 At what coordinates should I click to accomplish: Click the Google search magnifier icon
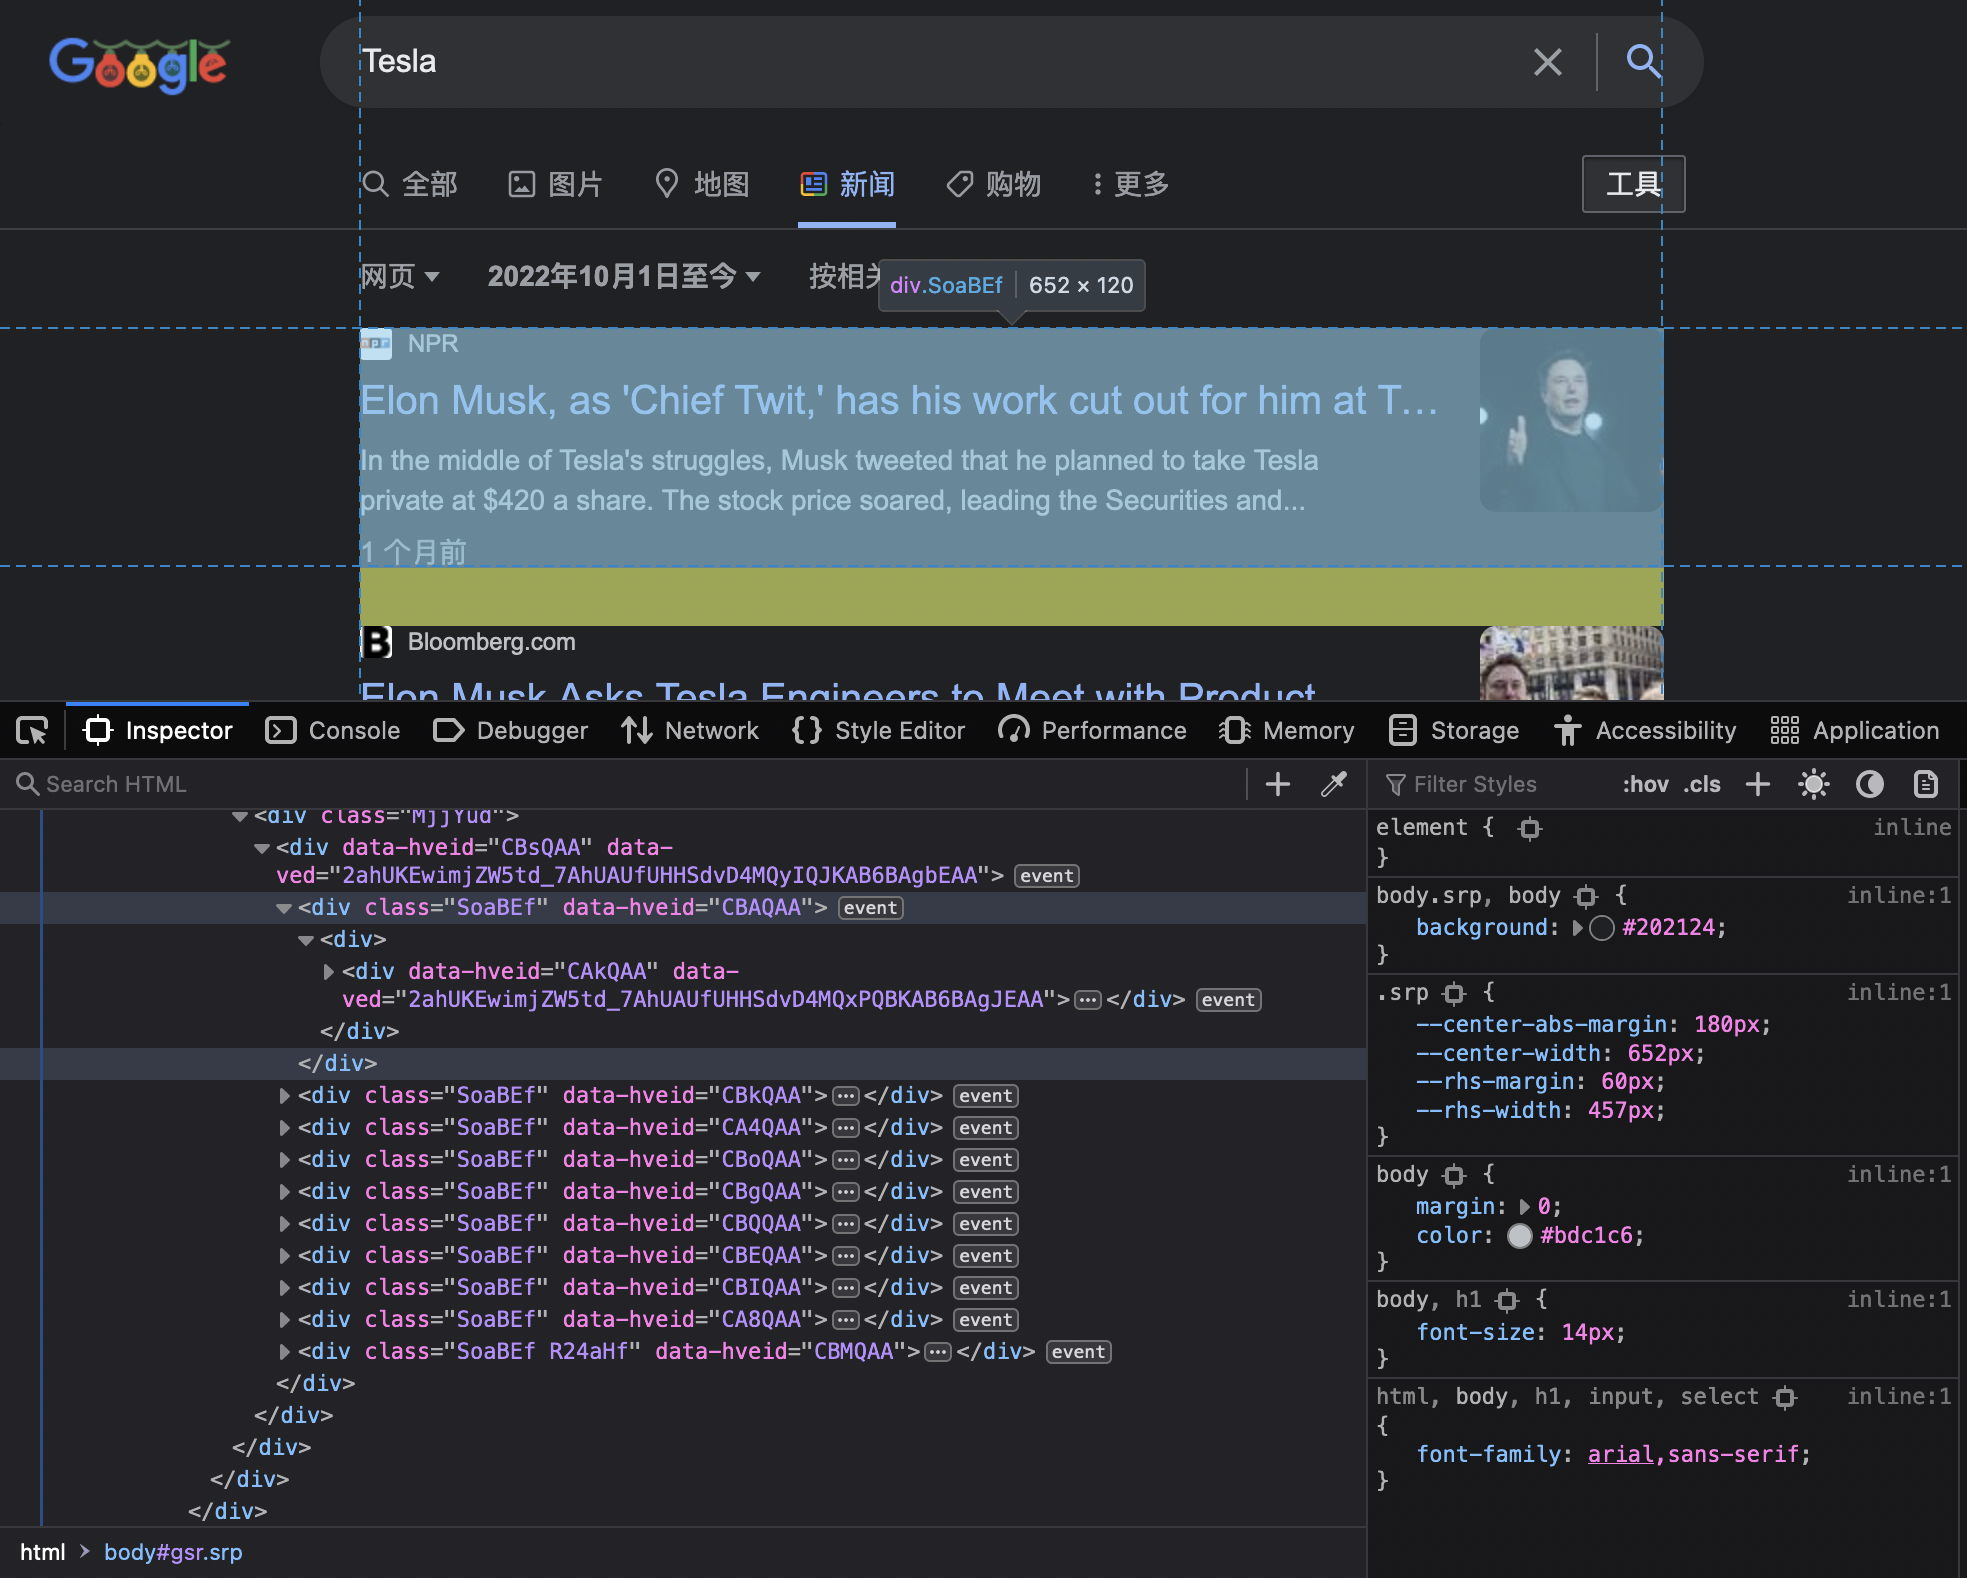[x=1642, y=61]
